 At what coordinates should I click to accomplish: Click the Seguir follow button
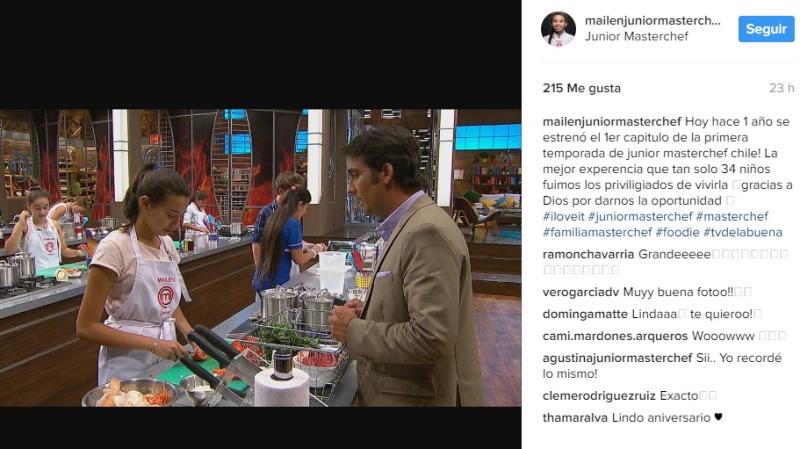tap(766, 29)
